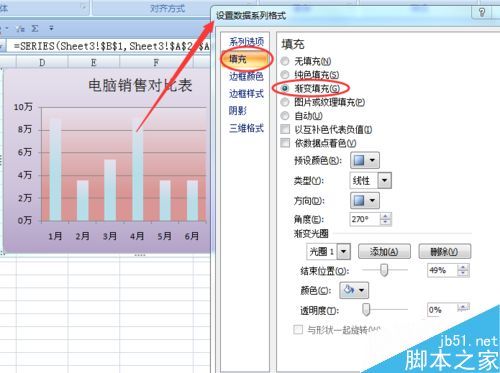500x373 pixels.
Task: Click the 2月 bar in chart
Action: pyautogui.click(x=83, y=201)
